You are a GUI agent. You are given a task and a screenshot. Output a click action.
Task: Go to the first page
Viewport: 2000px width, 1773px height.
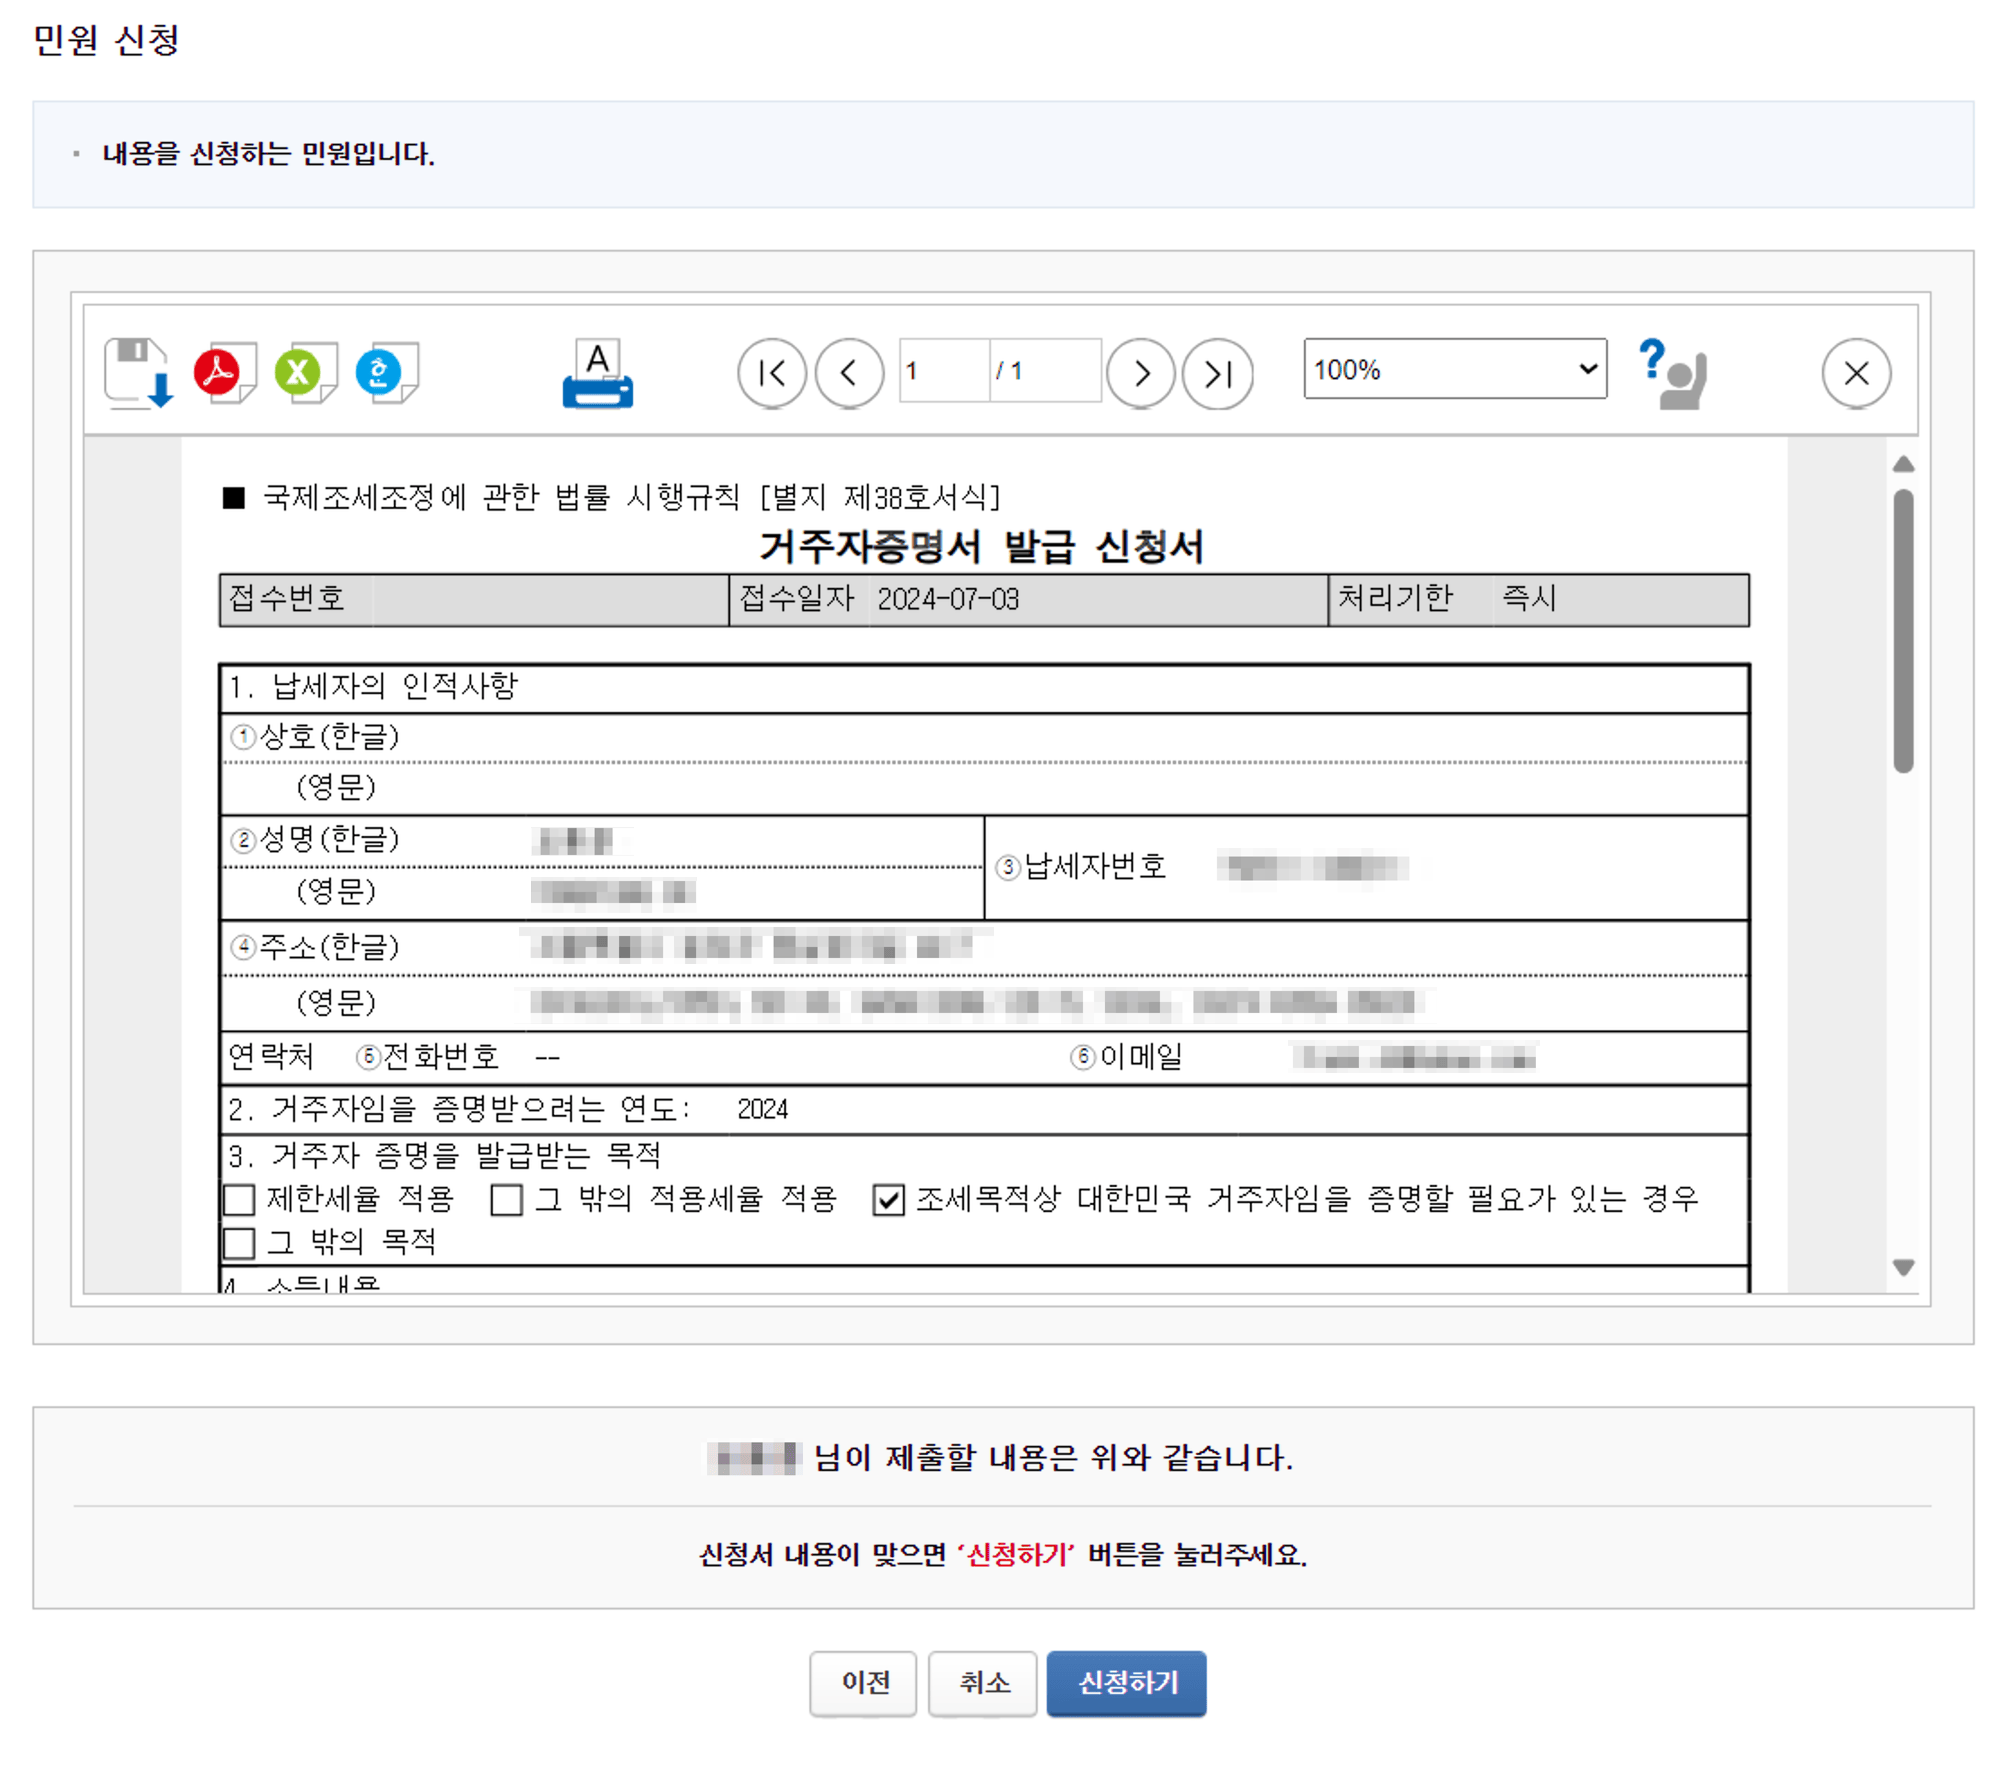[771, 373]
